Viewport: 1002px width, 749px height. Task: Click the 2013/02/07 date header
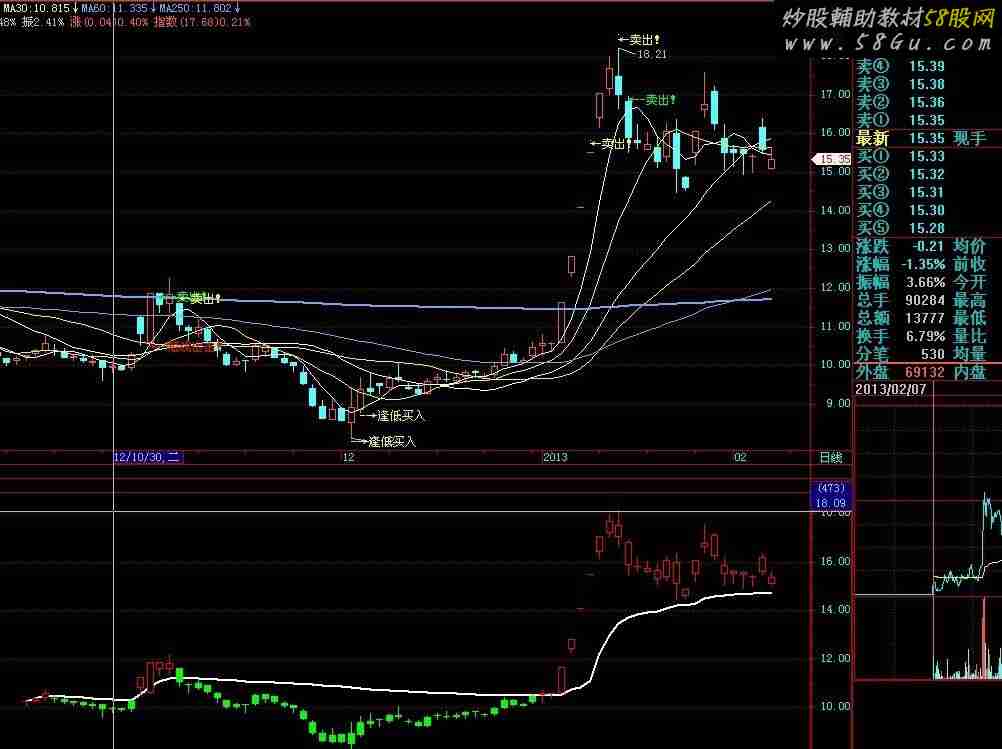(890, 389)
